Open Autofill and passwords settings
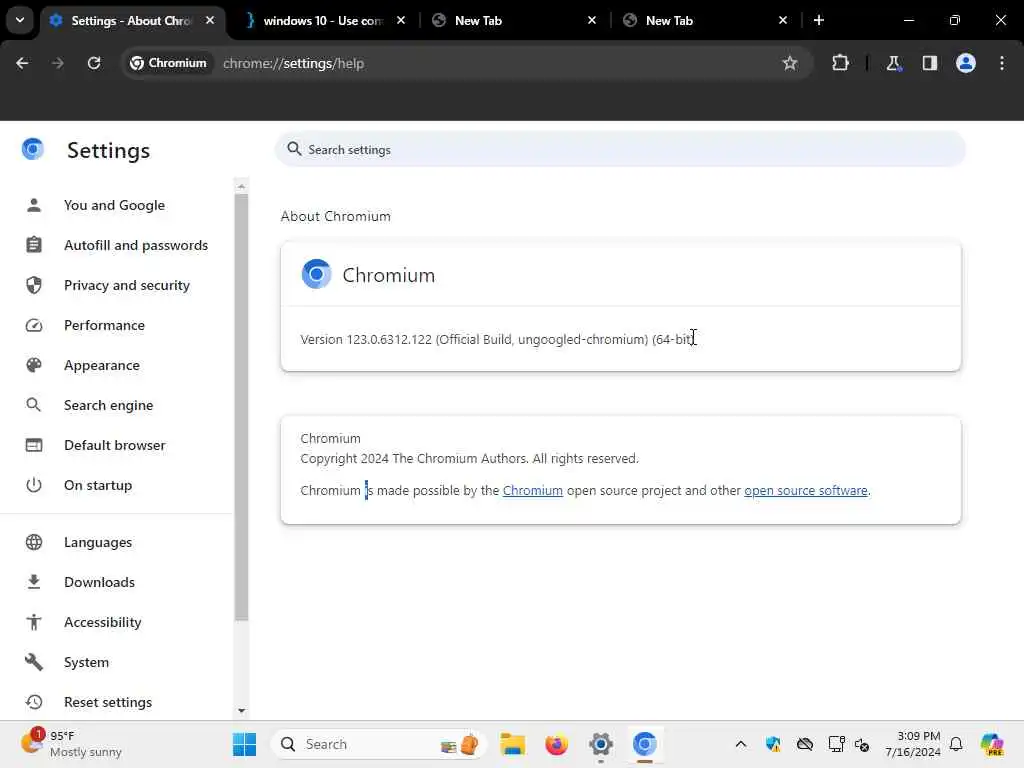 pos(136,245)
